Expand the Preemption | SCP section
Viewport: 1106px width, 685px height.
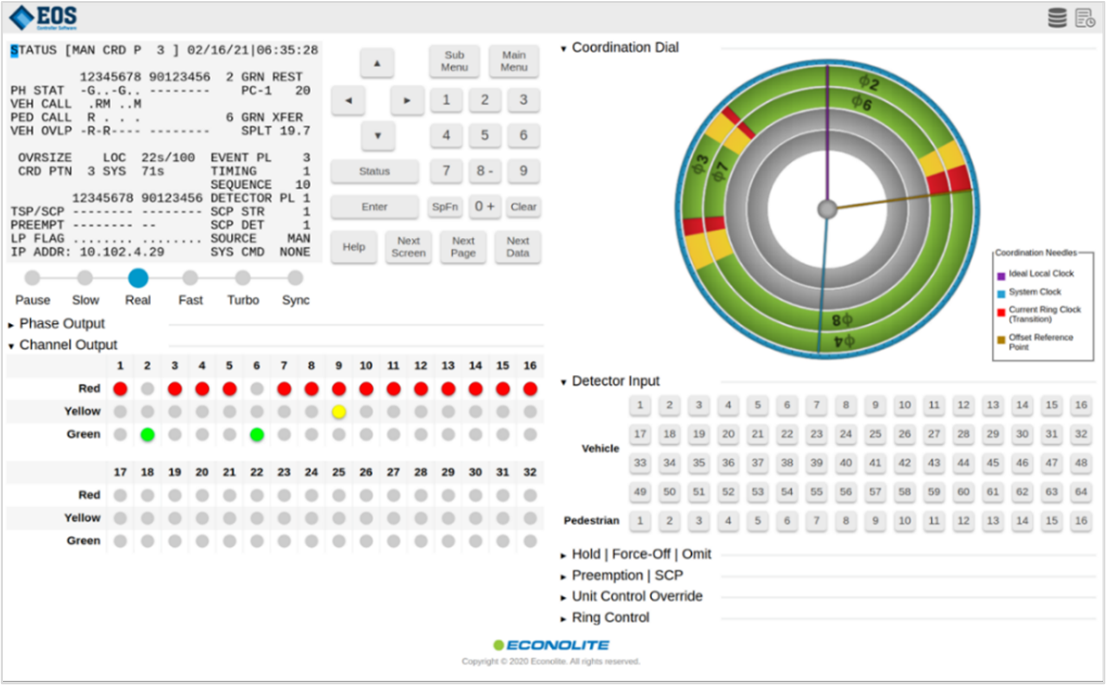(627, 575)
